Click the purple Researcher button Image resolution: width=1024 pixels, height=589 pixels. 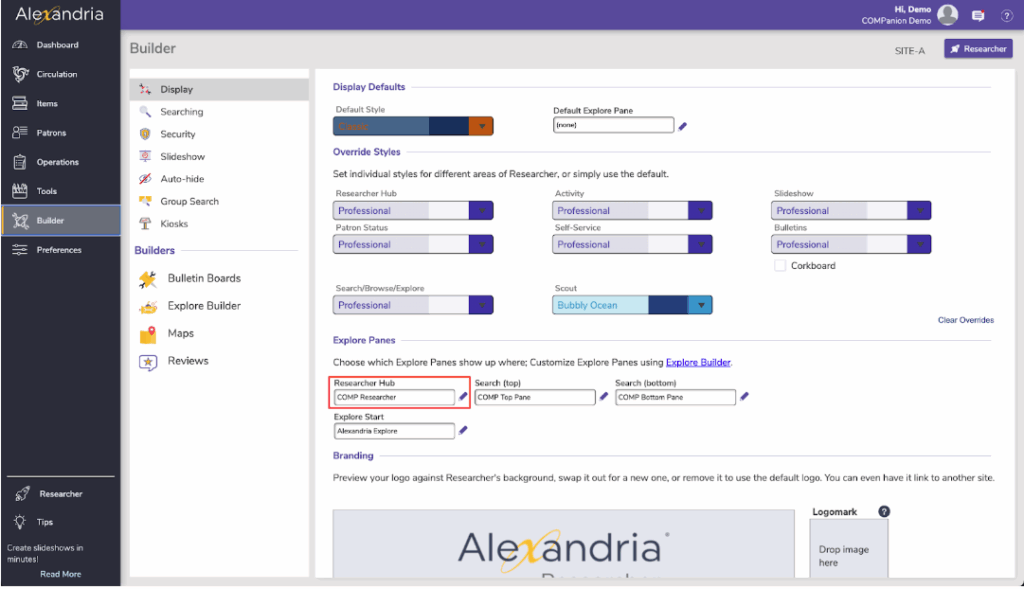point(978,49)
